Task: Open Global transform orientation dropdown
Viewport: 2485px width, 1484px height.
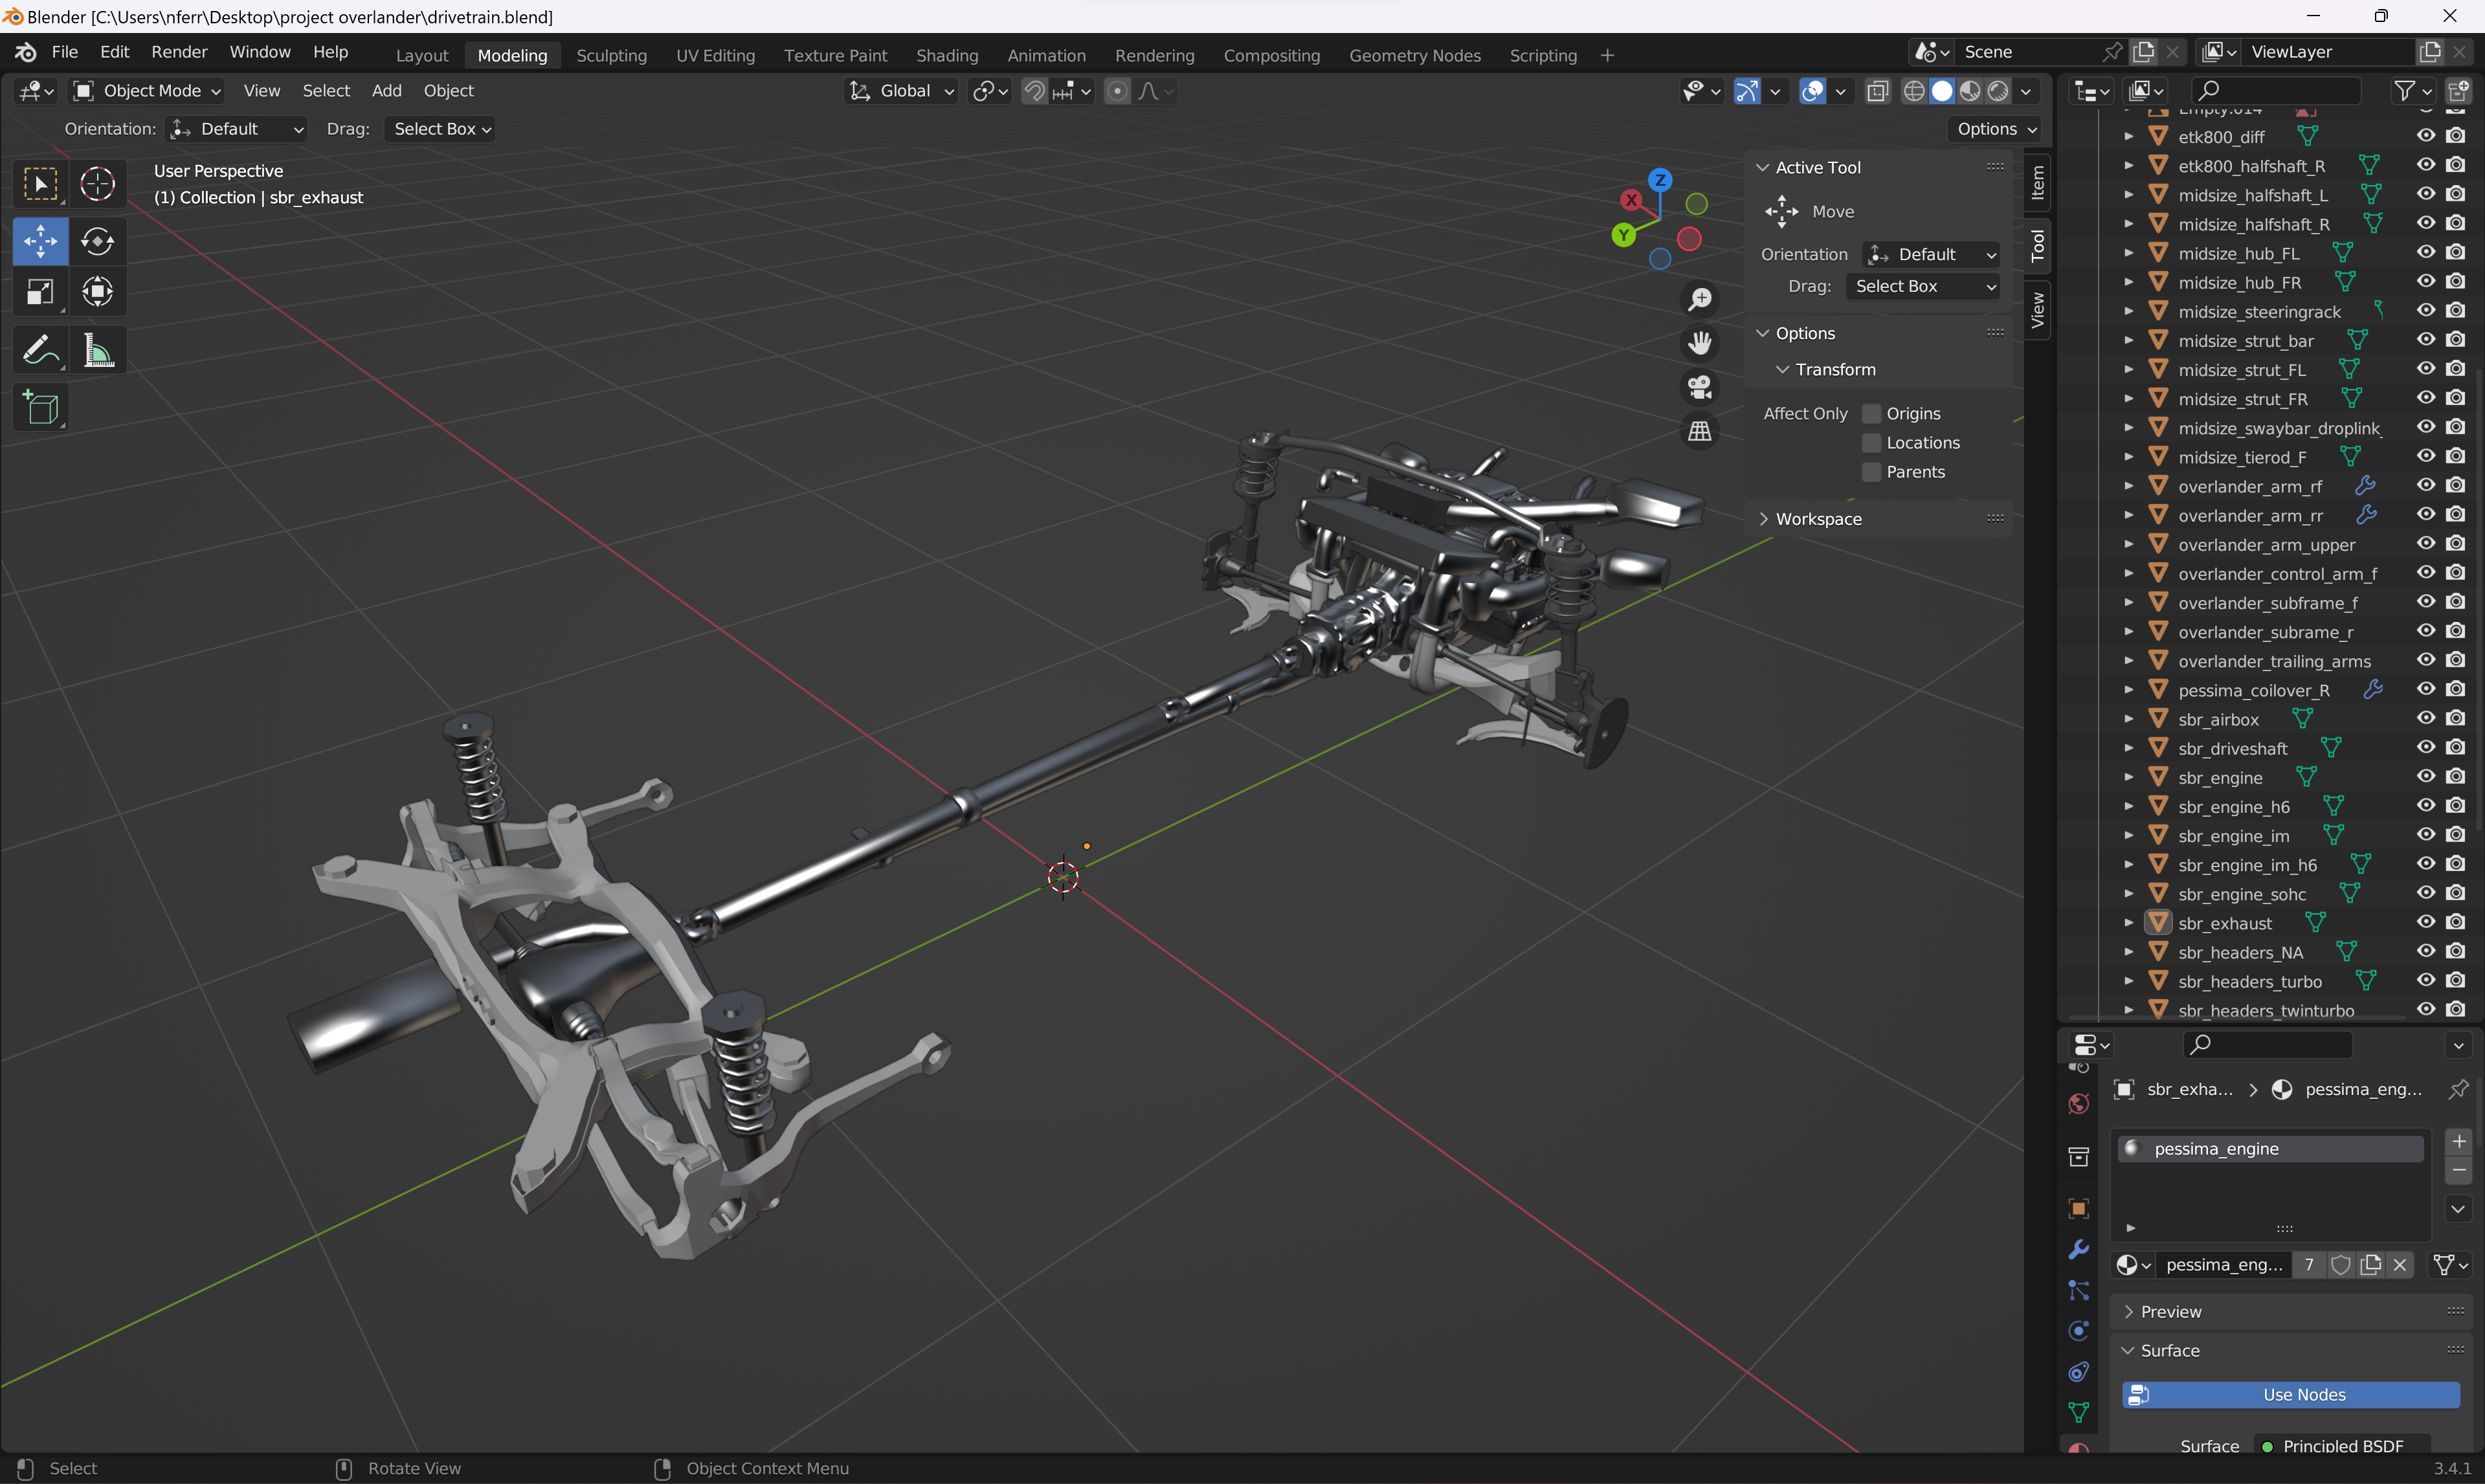Action: (x=902, y=91)
